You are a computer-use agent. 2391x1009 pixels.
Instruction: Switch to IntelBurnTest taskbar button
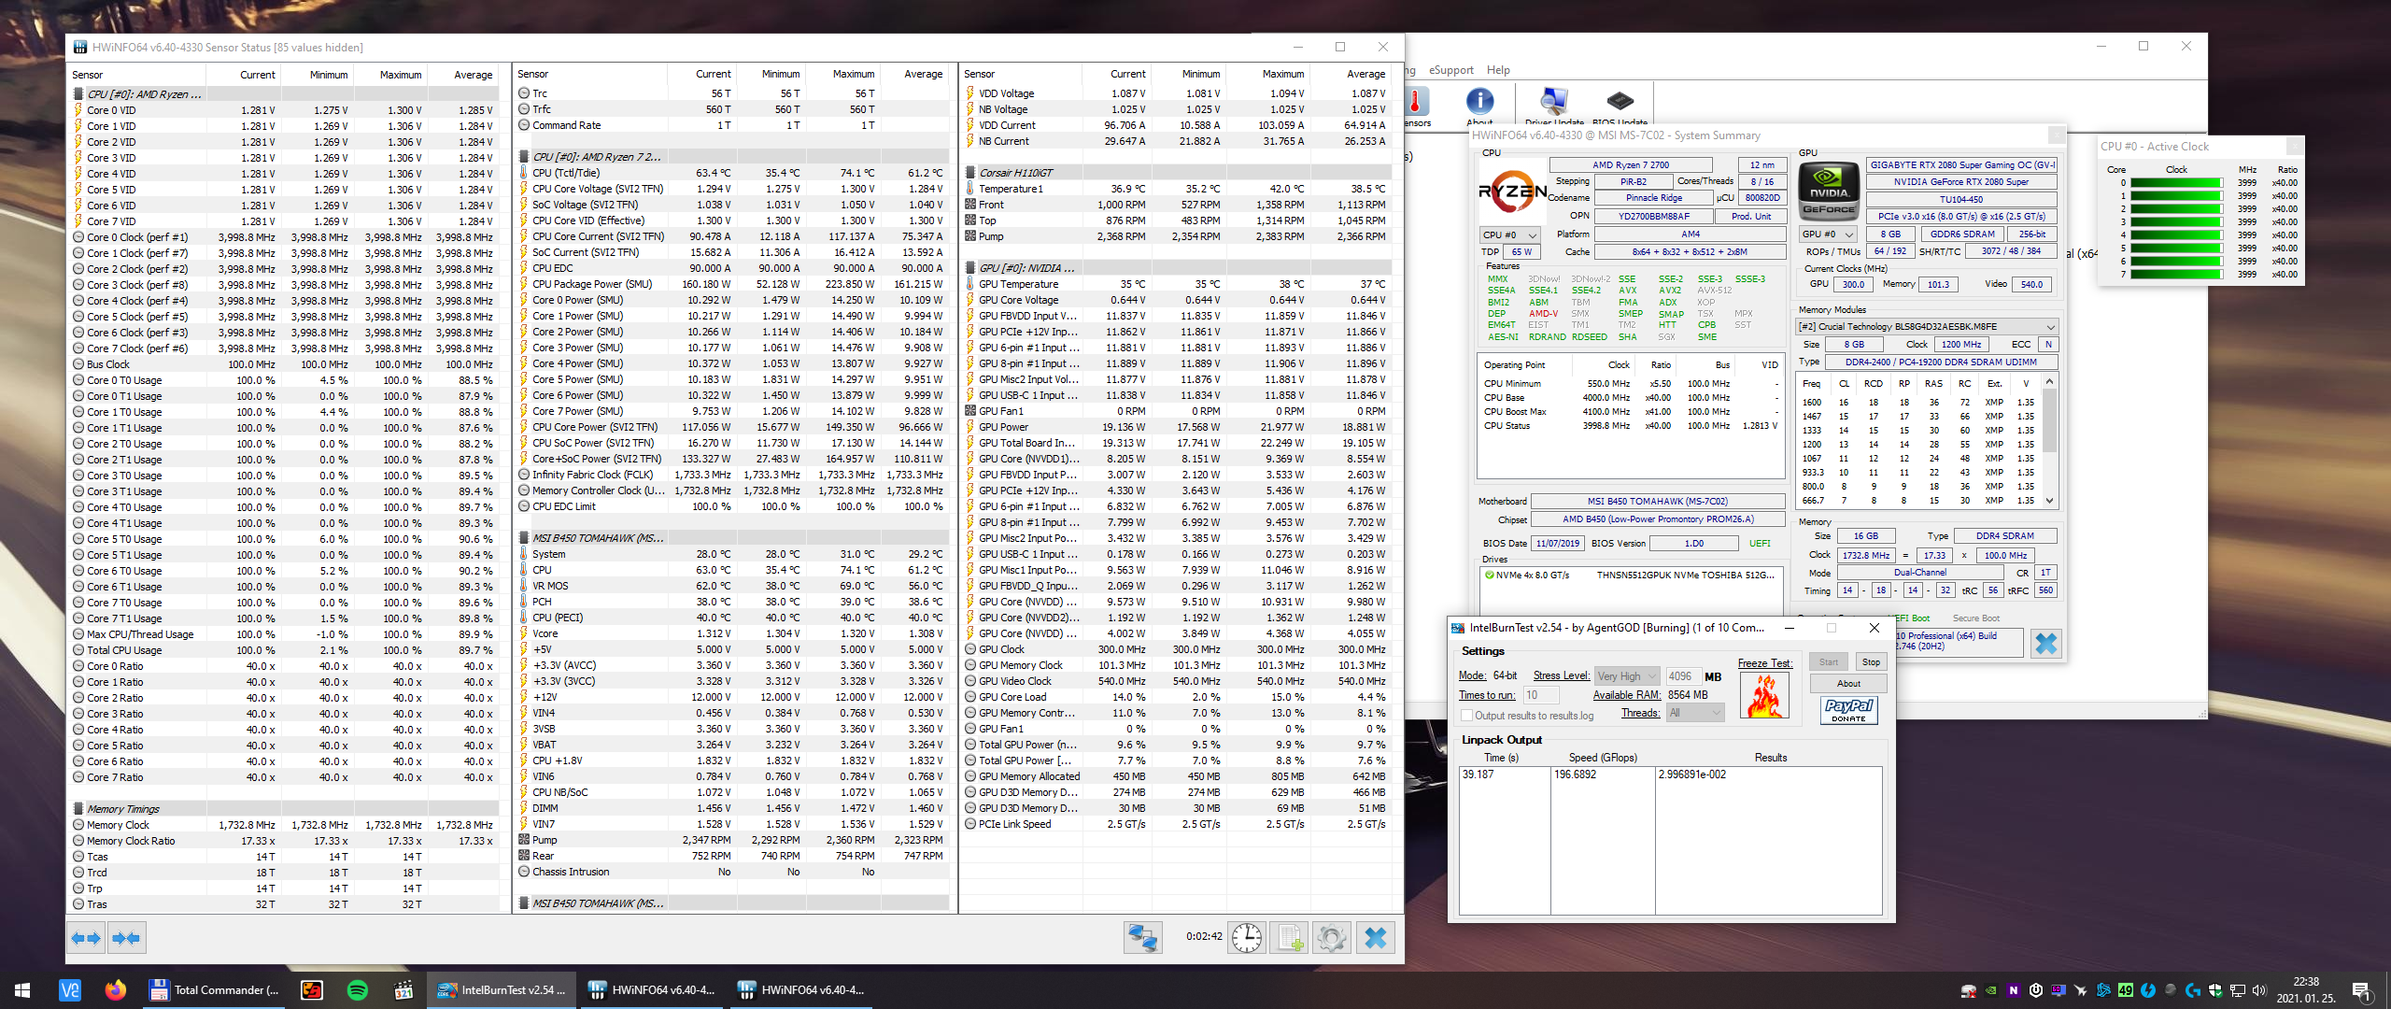502,990
